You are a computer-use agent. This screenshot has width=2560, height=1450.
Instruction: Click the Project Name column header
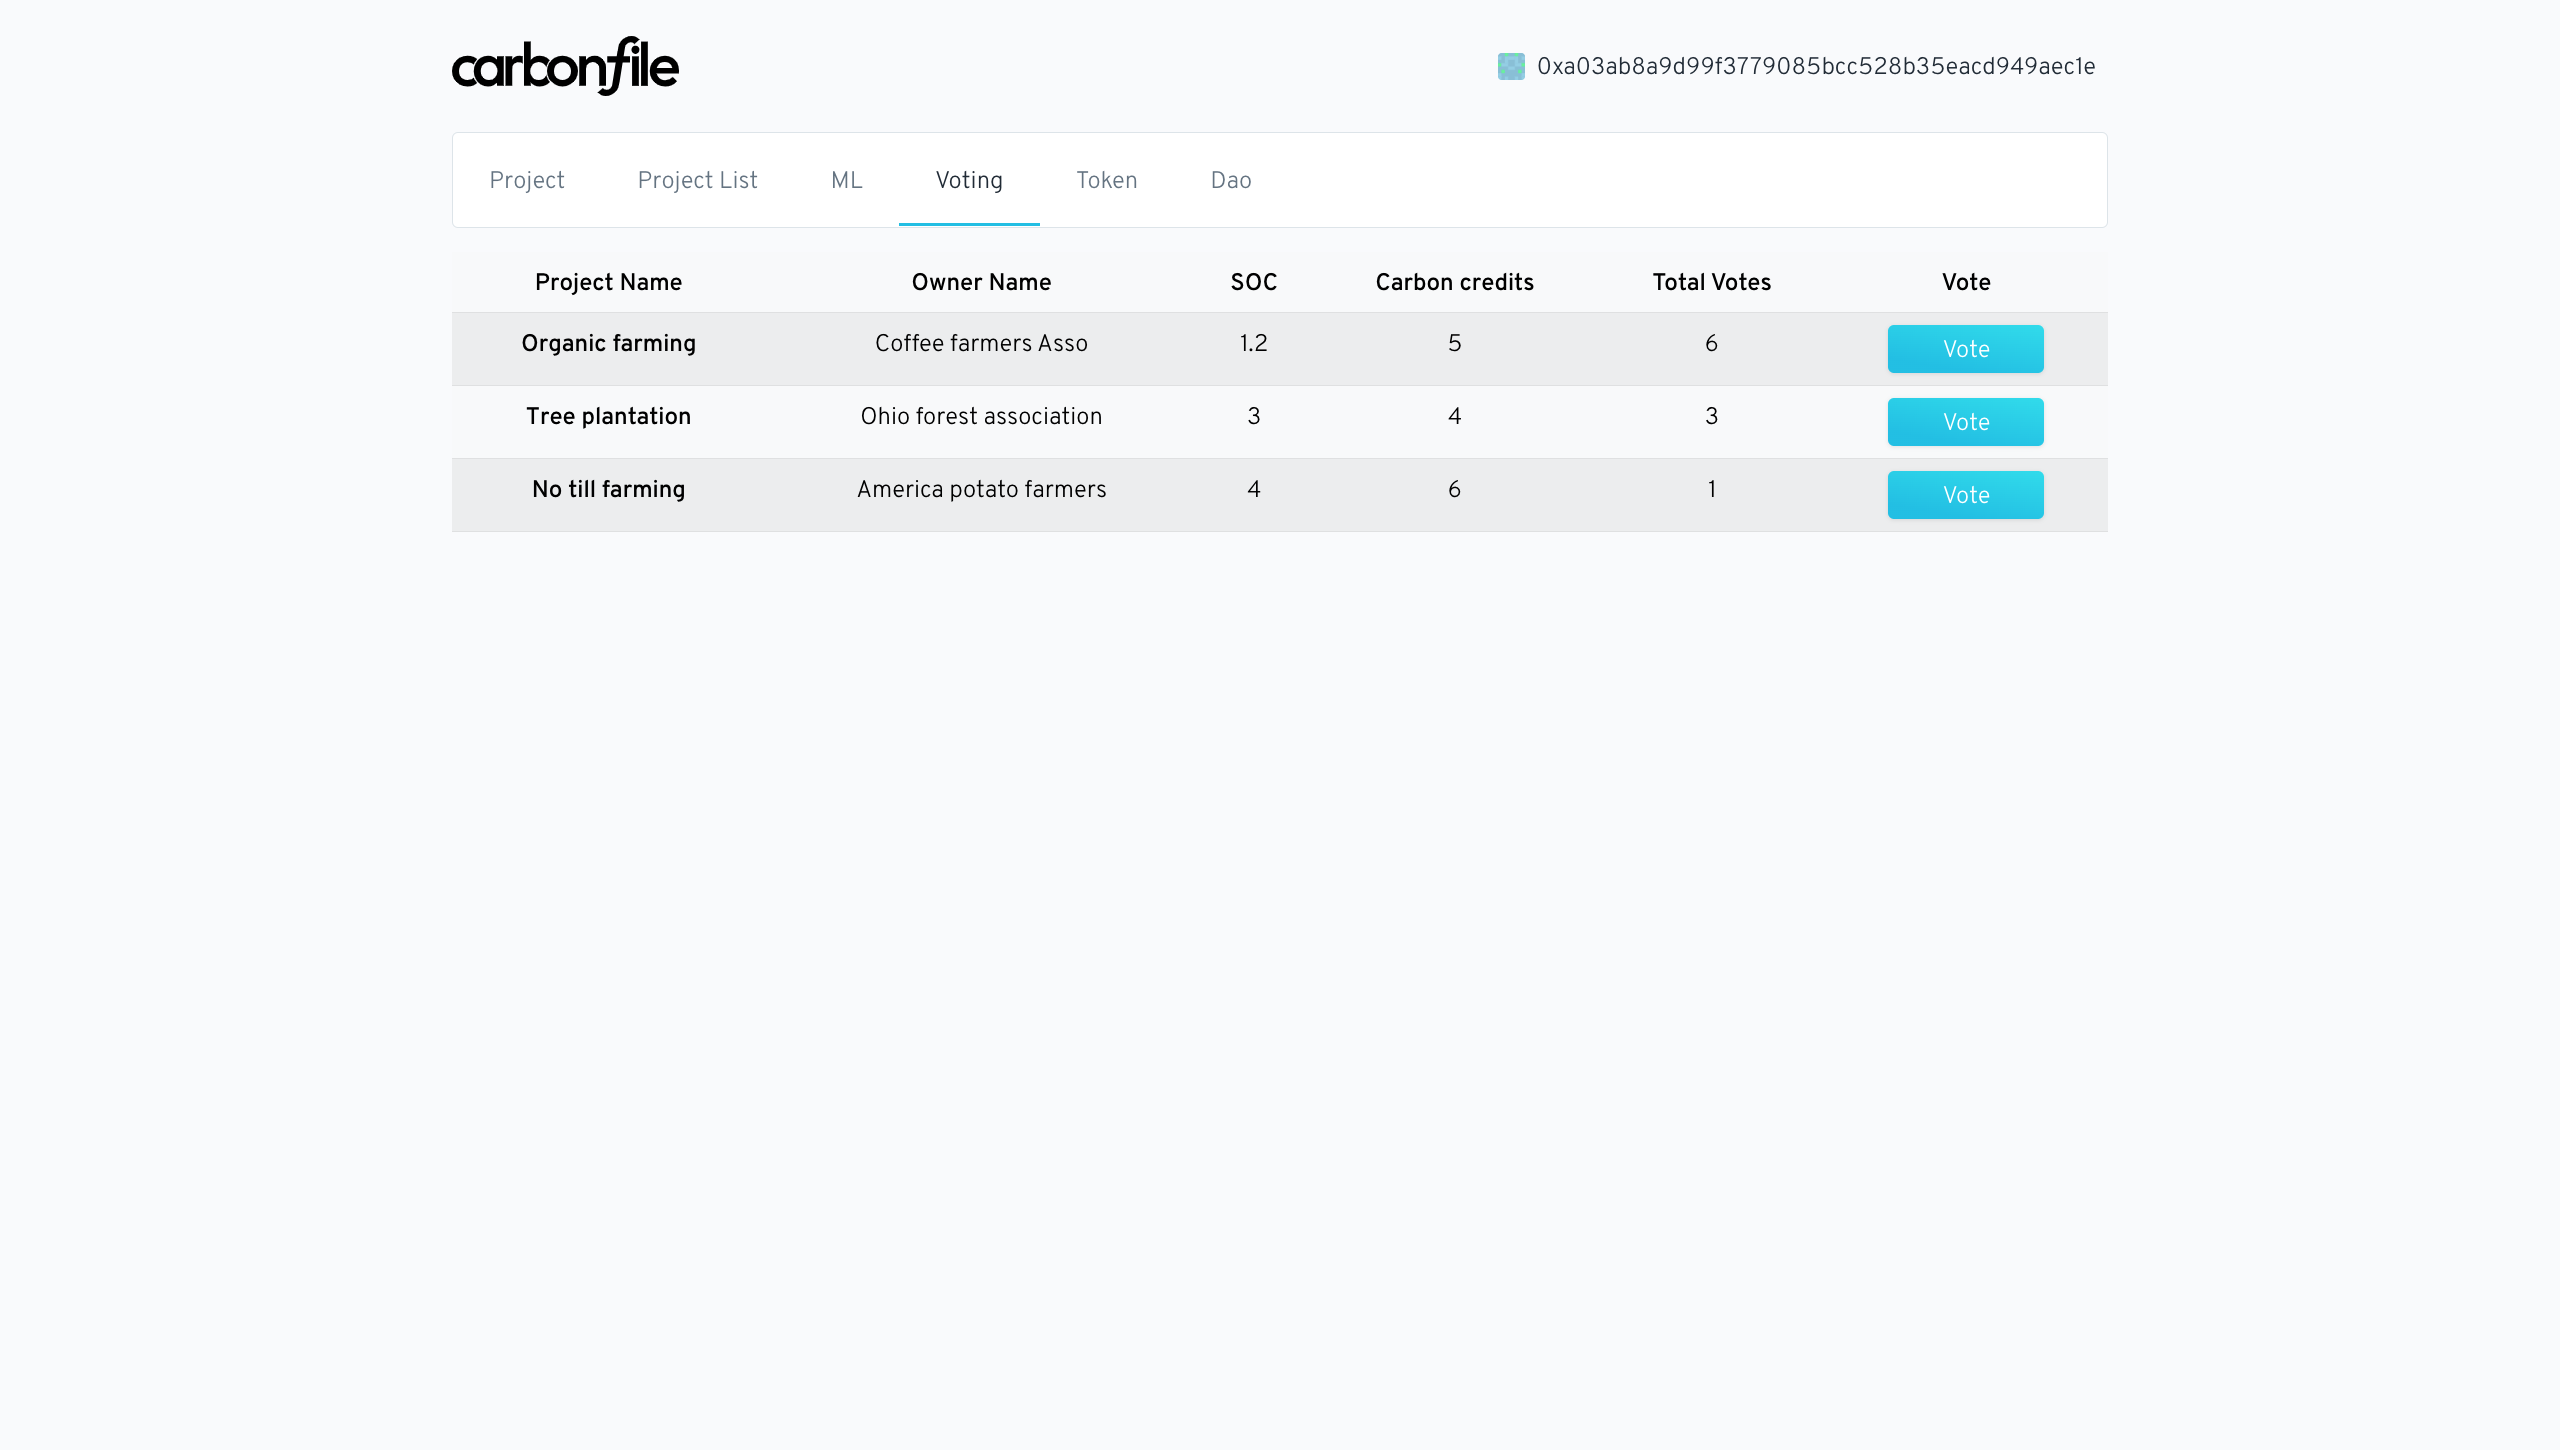pos(608,282)
